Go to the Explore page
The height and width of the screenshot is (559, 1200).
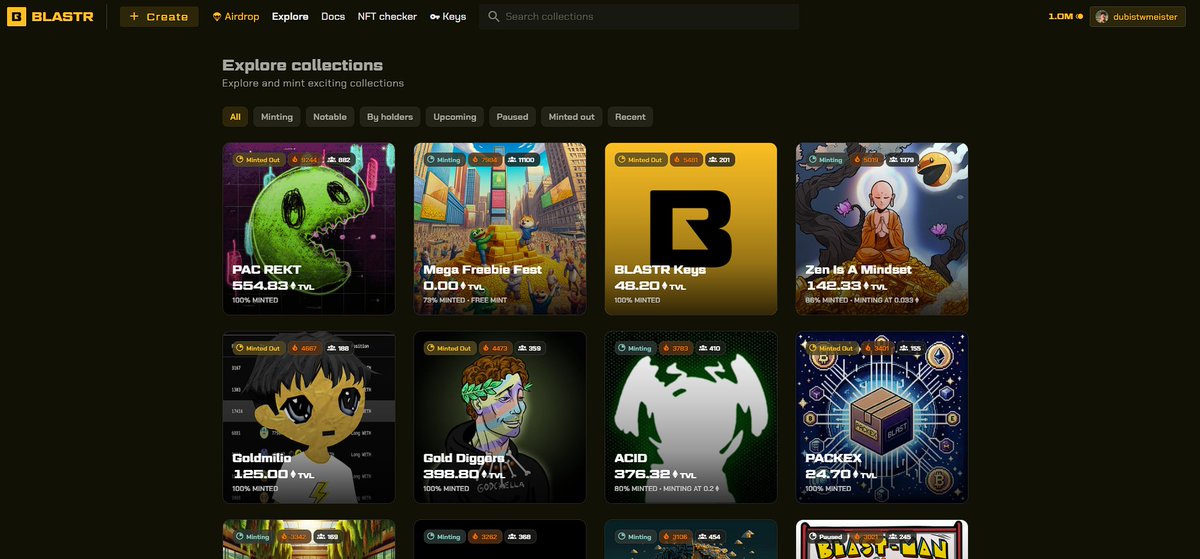tap(290, 16)
